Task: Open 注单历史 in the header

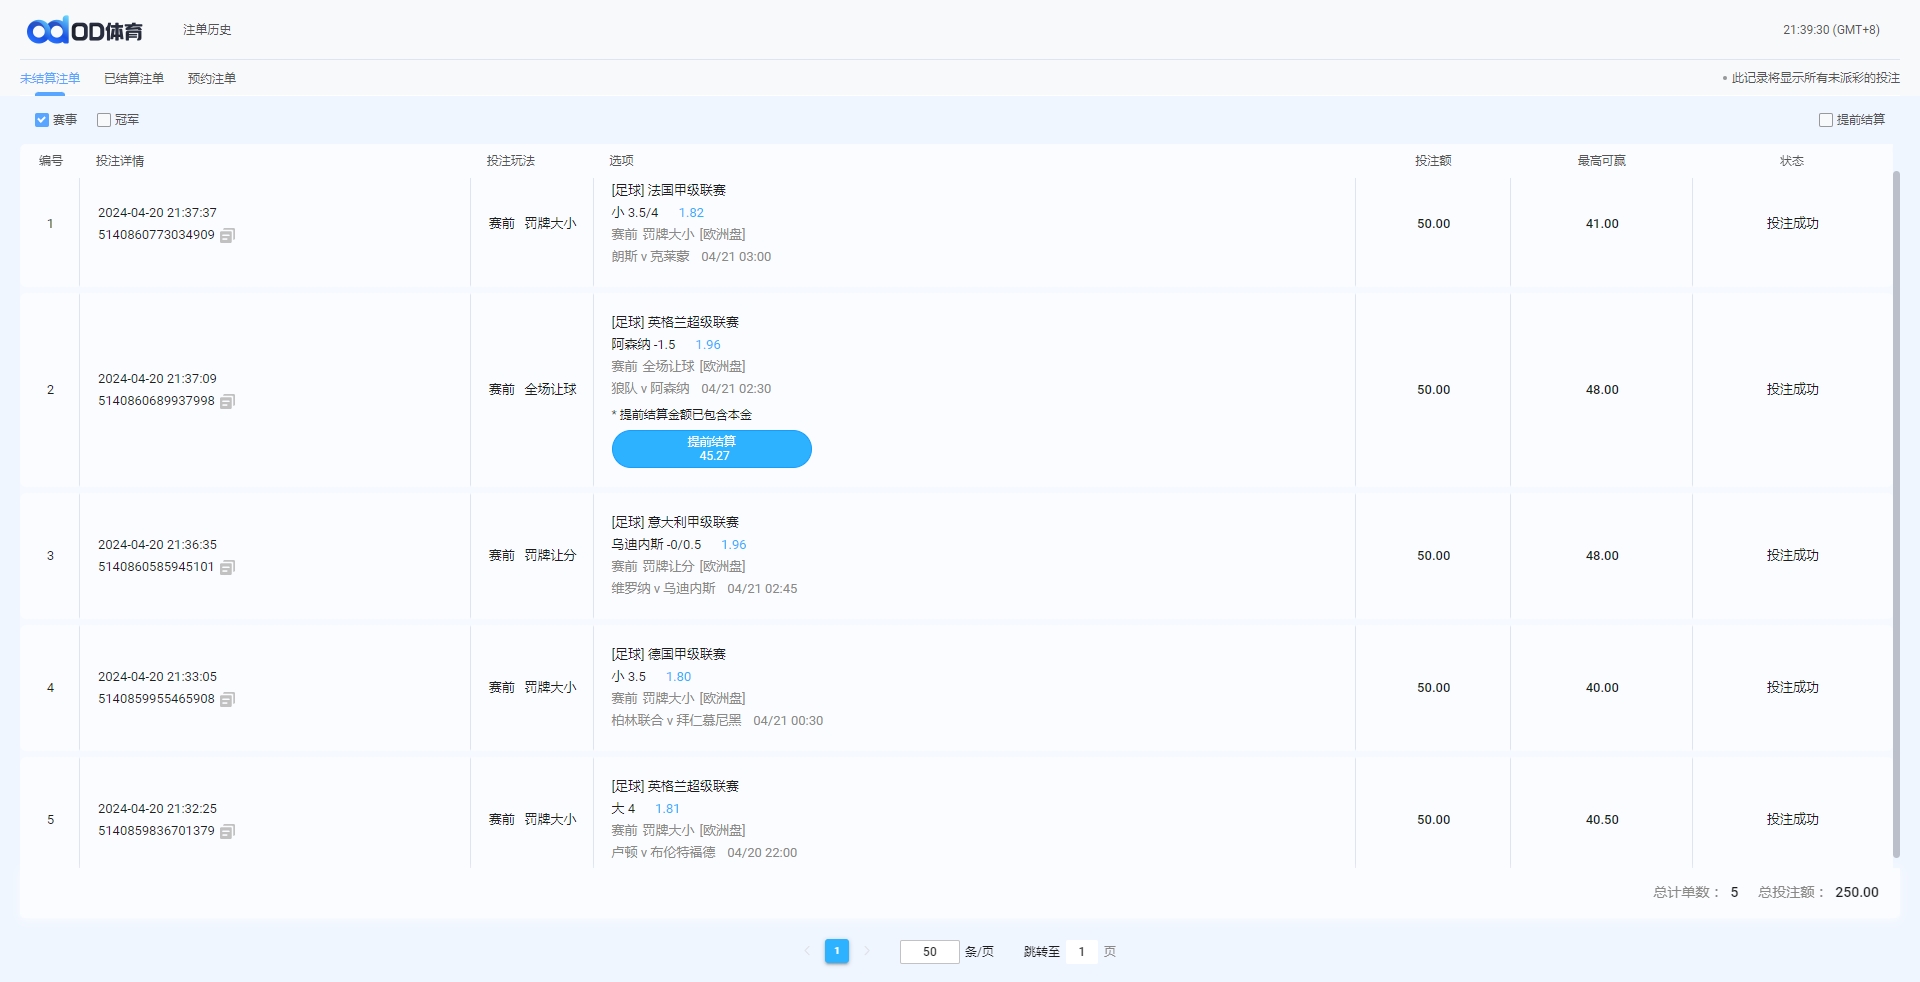Action: 207,30
